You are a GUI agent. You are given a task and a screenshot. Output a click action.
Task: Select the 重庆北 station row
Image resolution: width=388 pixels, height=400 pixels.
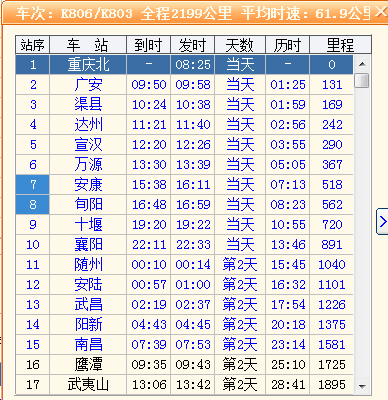184,65
